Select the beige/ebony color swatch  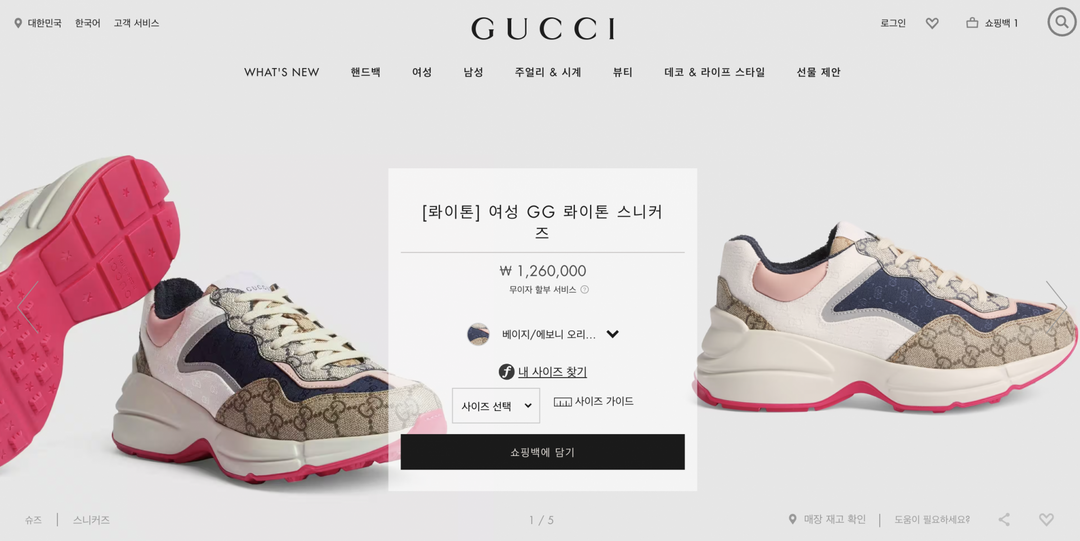478,334
